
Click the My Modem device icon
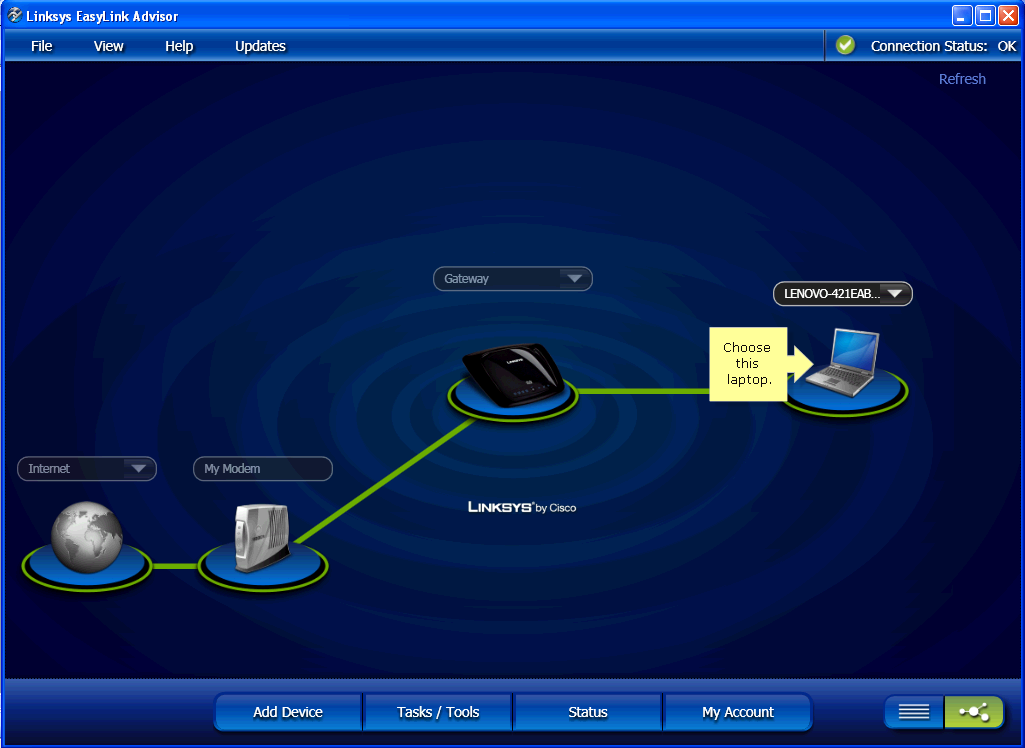pyautogui.click(x=262, y=535)
